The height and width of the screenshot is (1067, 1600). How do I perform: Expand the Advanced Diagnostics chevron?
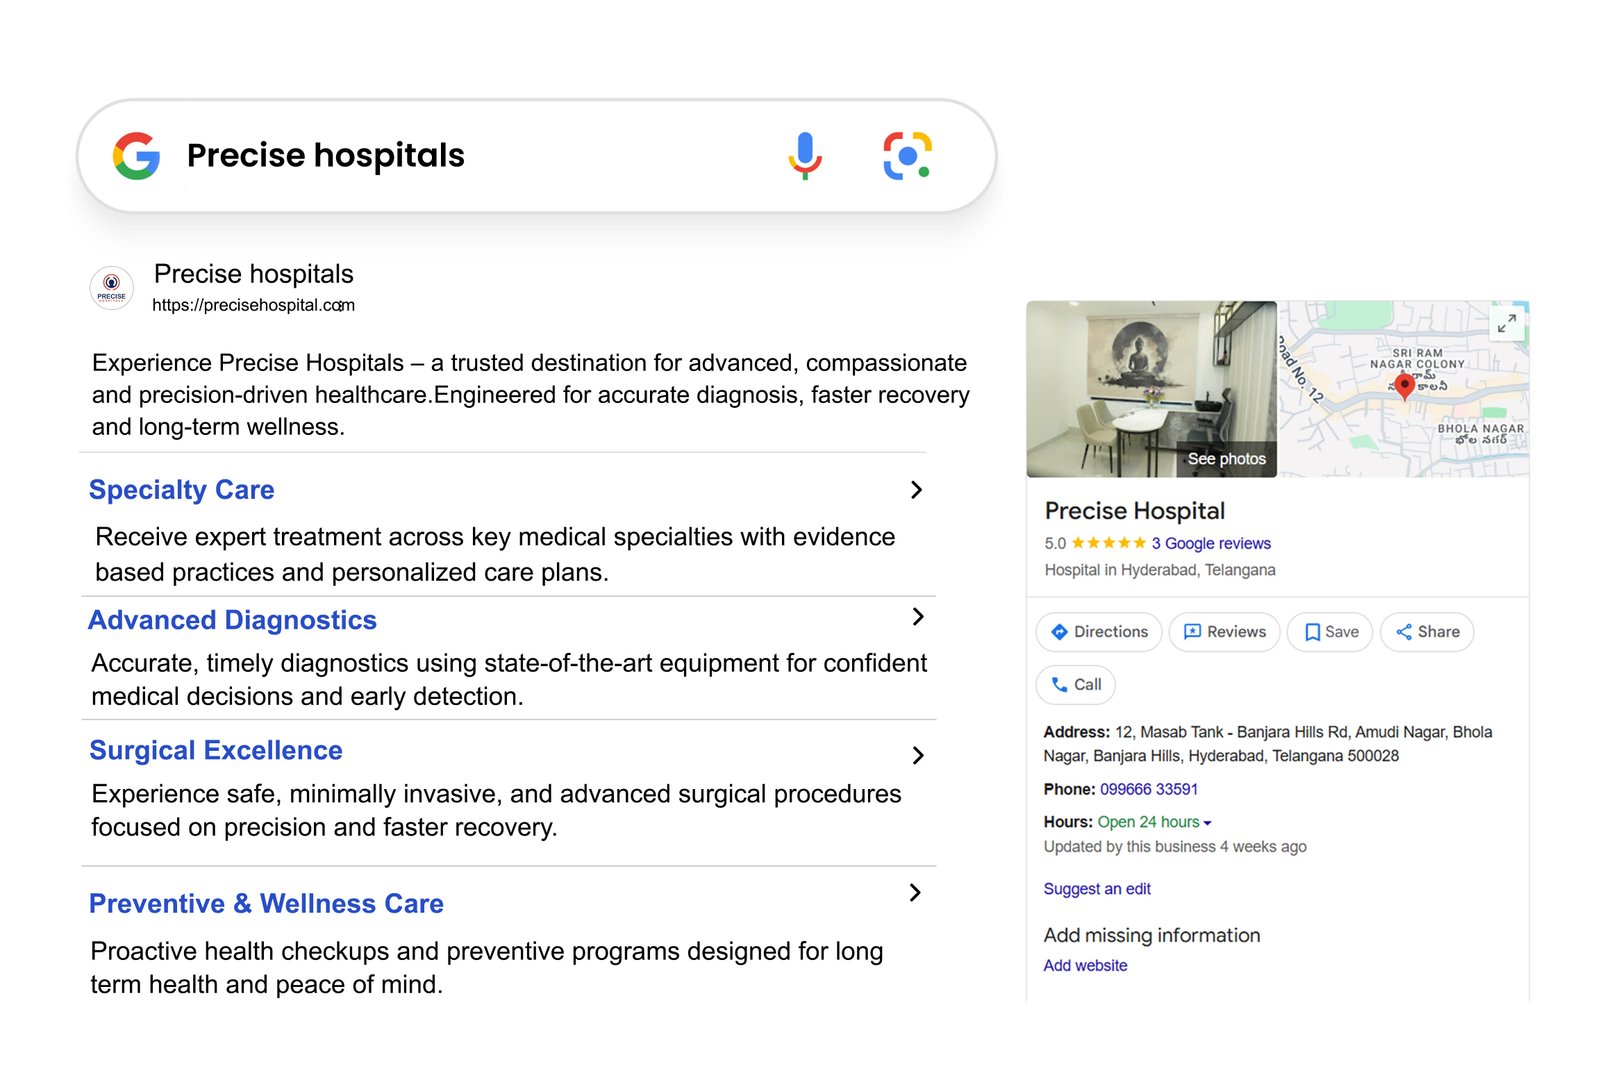pyautogui.click(x=918, y=617)
